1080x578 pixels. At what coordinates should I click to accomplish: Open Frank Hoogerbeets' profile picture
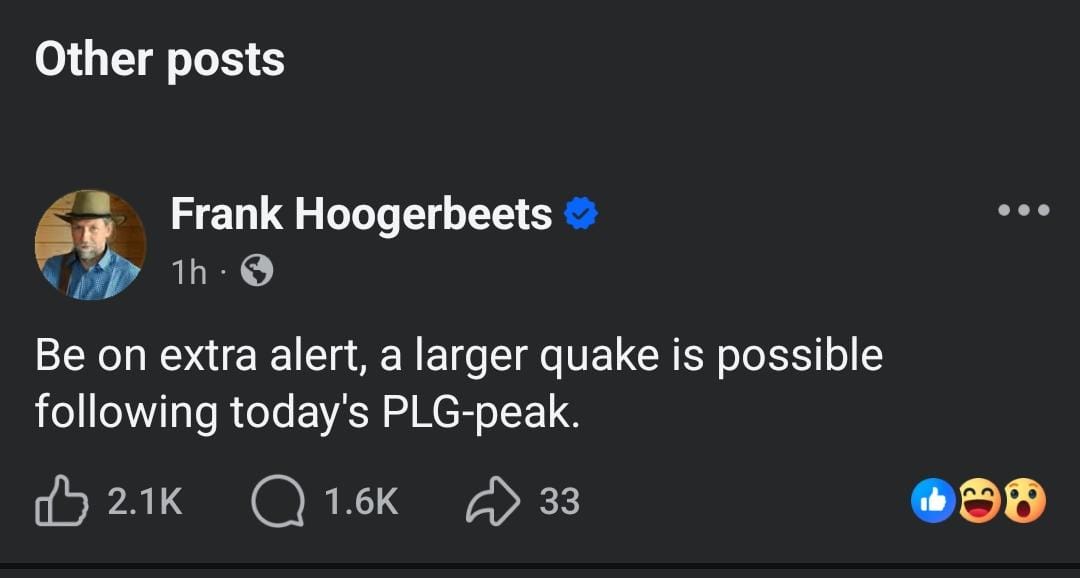coord(90,244)
